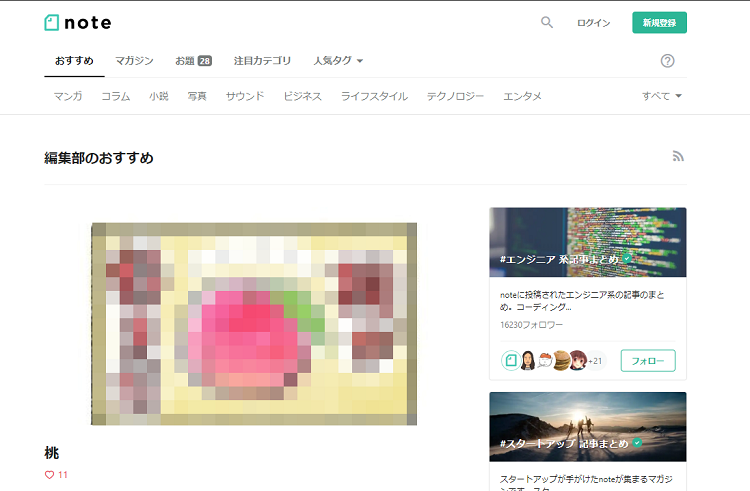This screenshot has height=491, width=750.
Task: Open the pixelated featured article image
Action: tap(254, 324)
